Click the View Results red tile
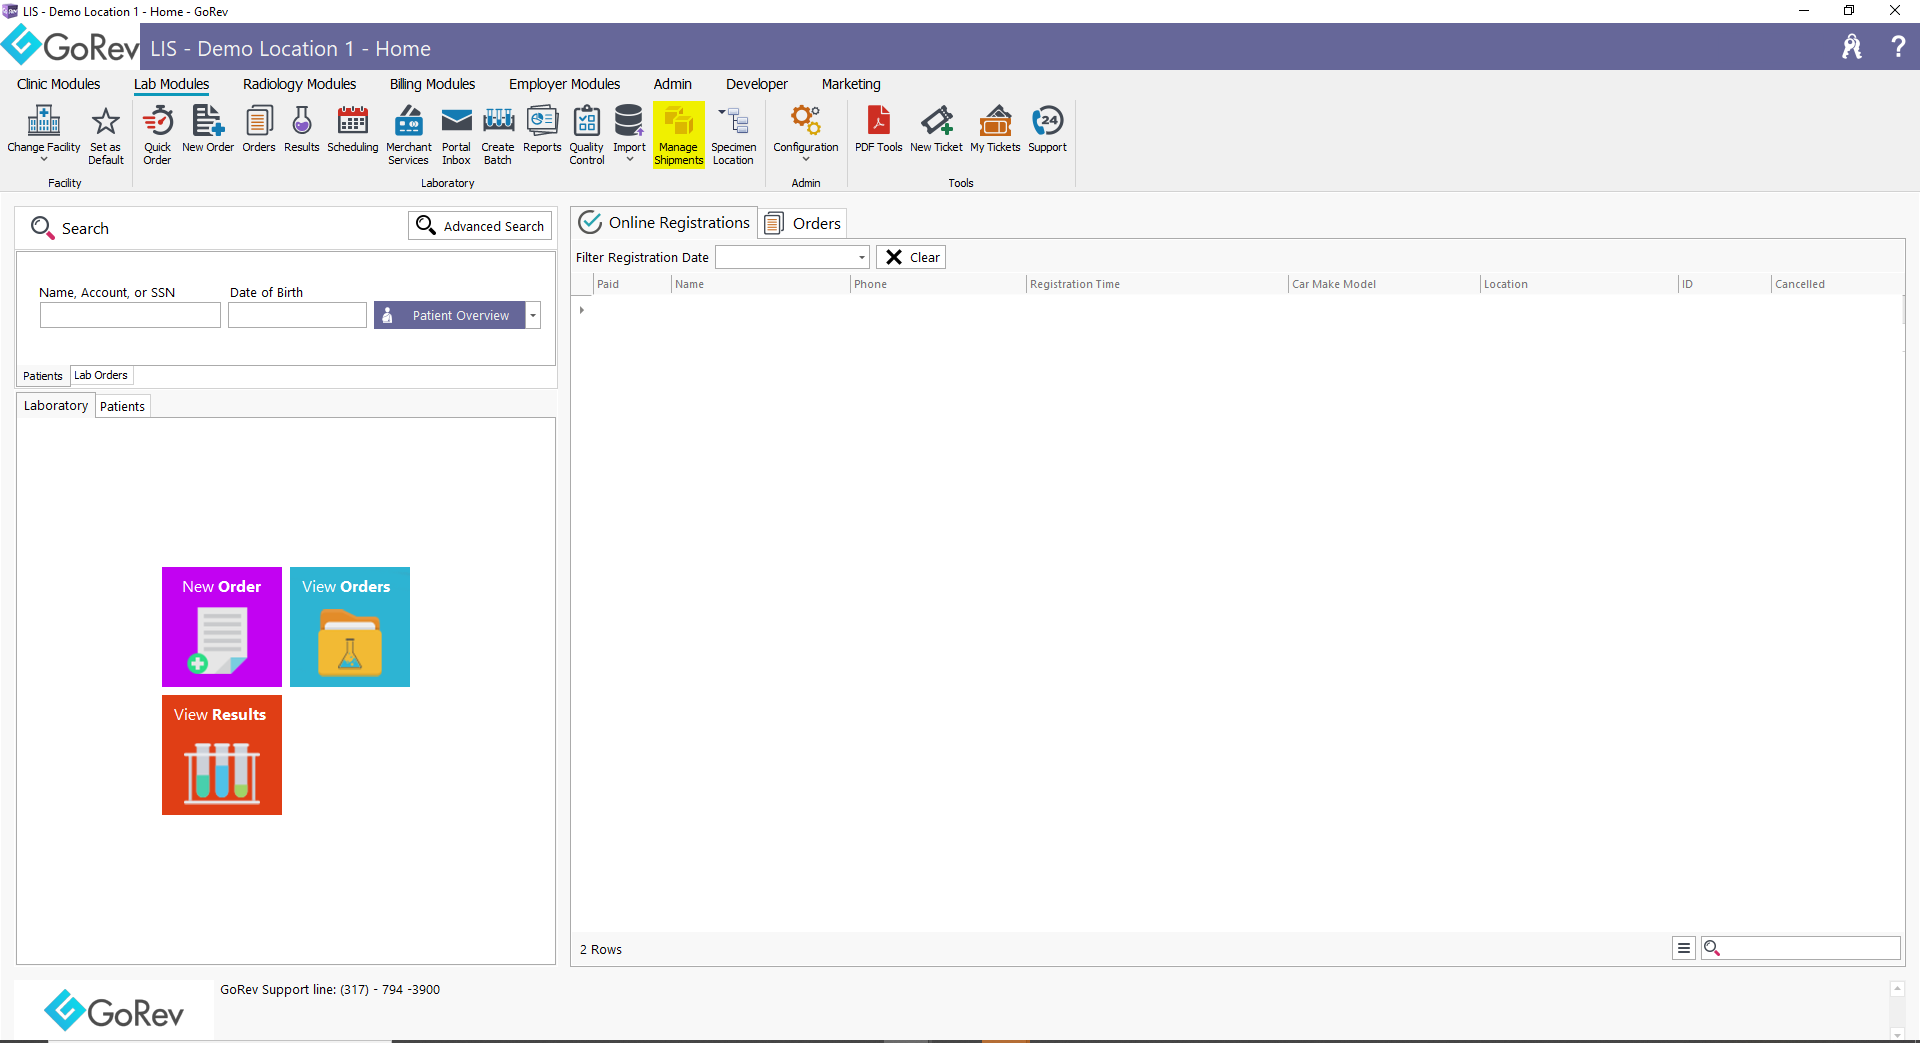This screenshot has width=1920, height=1043. click(222, 755)
